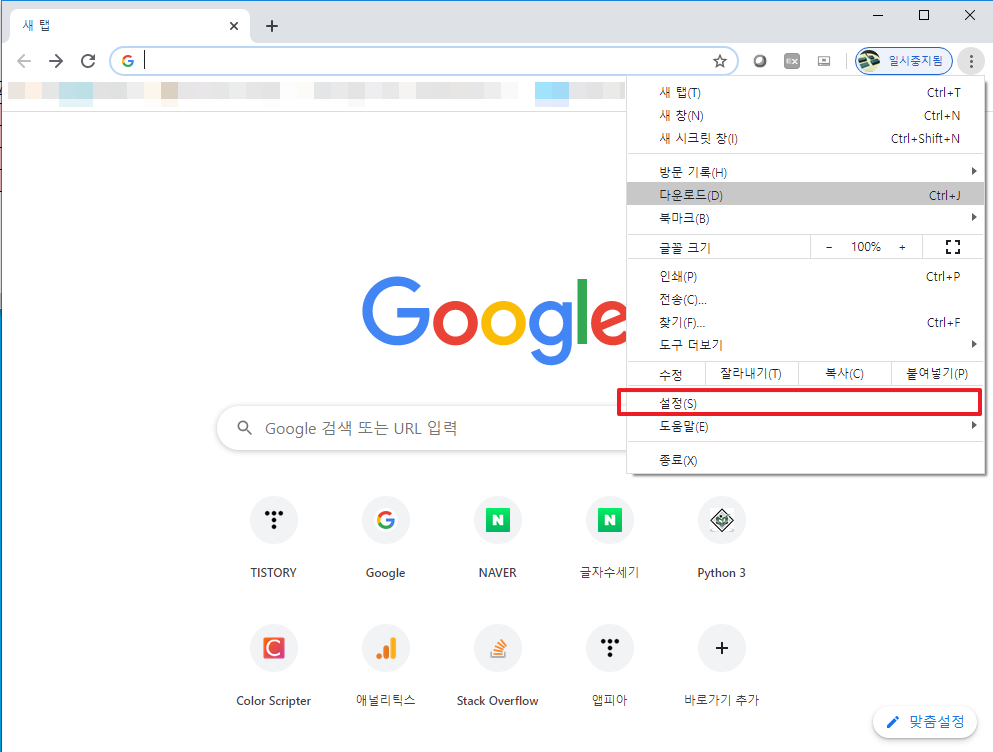
Task: Open 다운로드(D) from the menu
Action: click(x=806, y=195)
